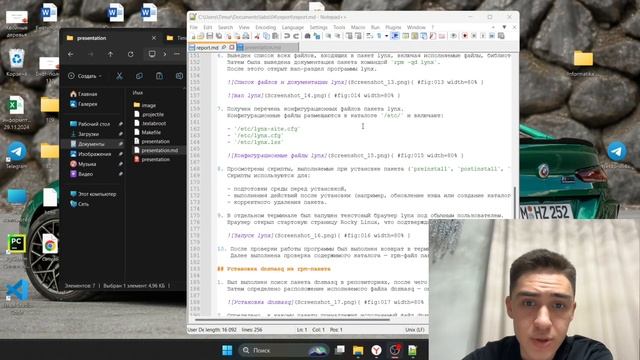
Task: Open the Function List panel icon
Action: [x=432, y=36]
